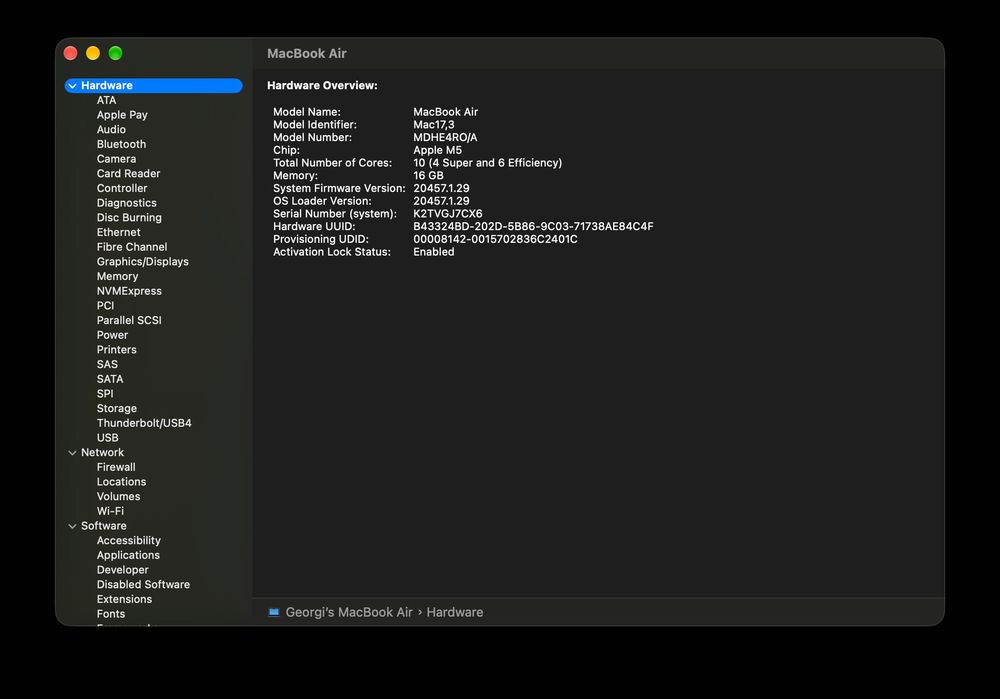1000x699 pixels.
Task: View Graphics/Displays information
Action: [x=143, y=261]
